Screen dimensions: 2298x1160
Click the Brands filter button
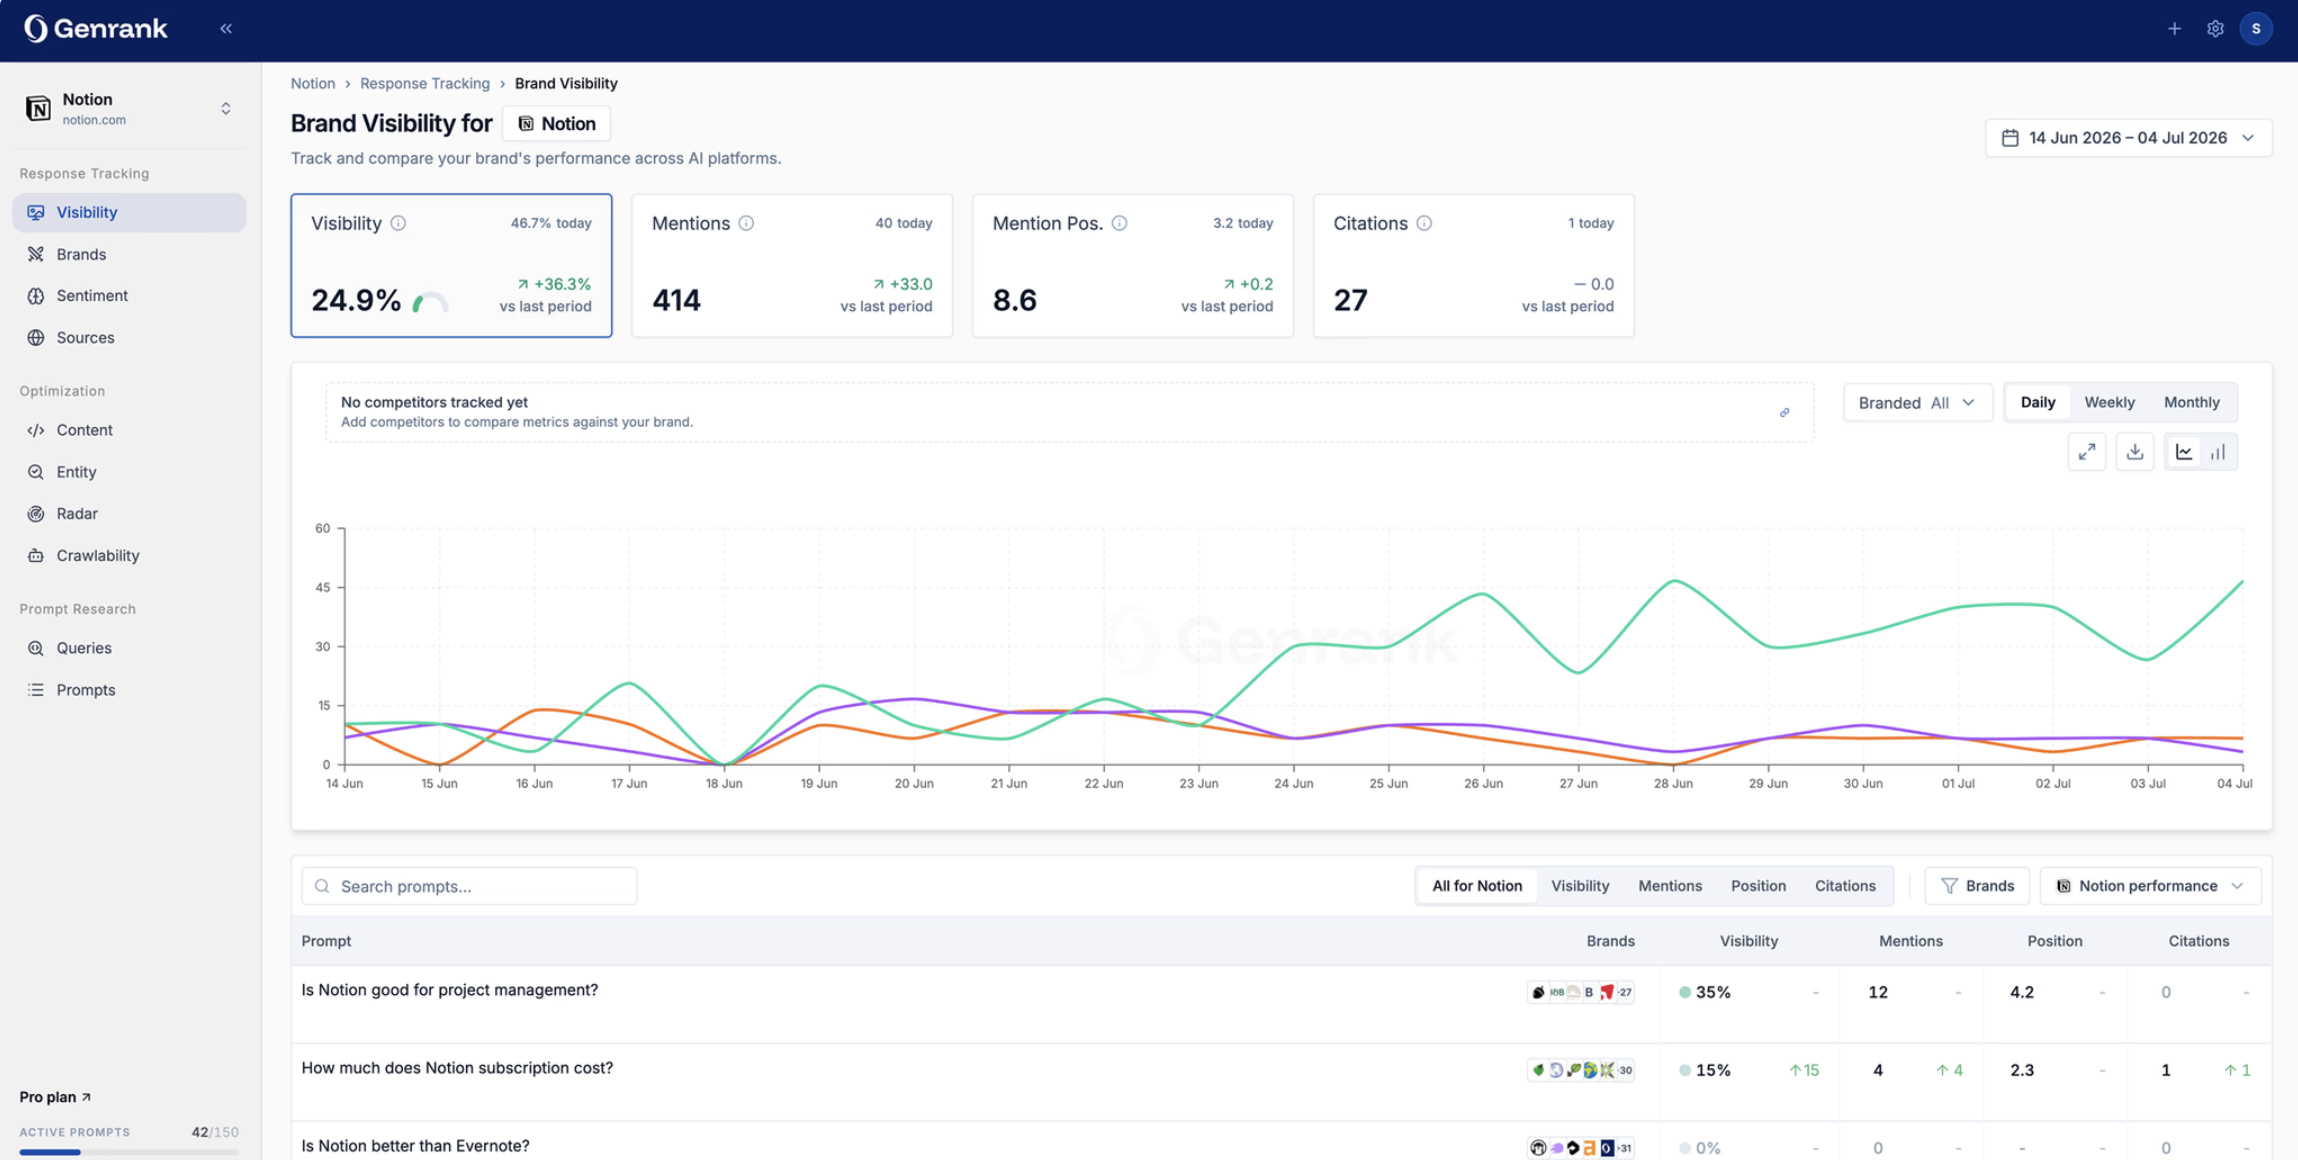point(1977,886)
